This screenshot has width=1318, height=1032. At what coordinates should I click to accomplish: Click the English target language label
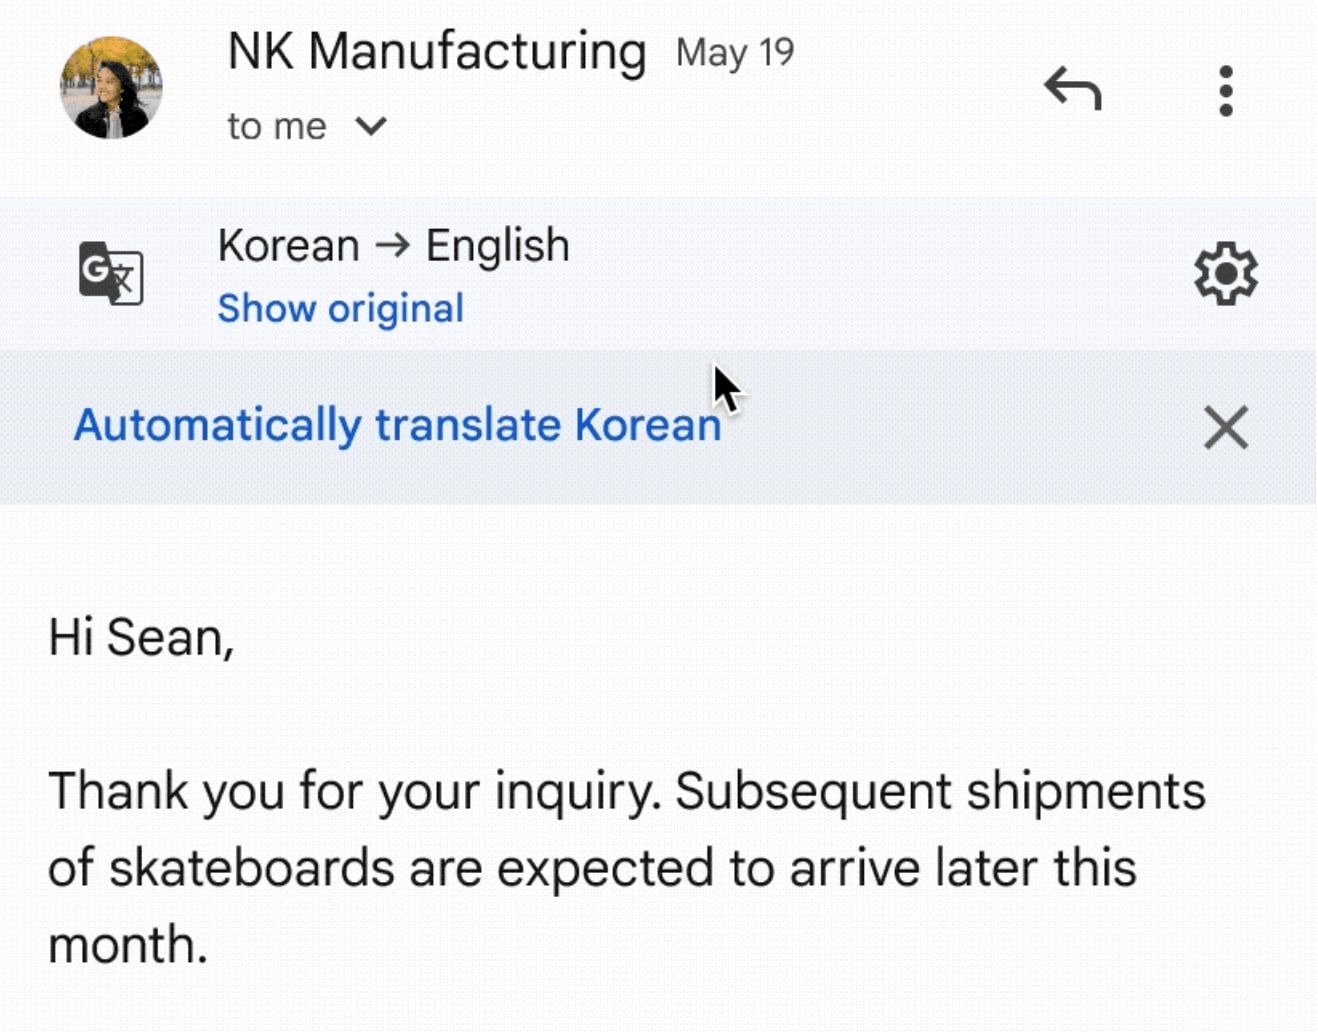coord(498,246)
